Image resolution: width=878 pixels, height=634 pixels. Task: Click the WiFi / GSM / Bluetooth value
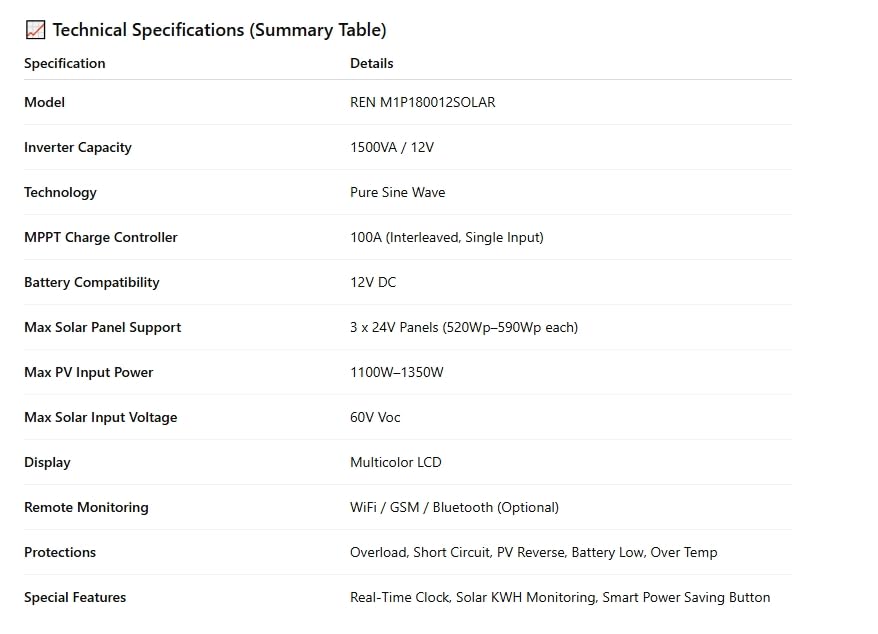click(x=455, y=507)
